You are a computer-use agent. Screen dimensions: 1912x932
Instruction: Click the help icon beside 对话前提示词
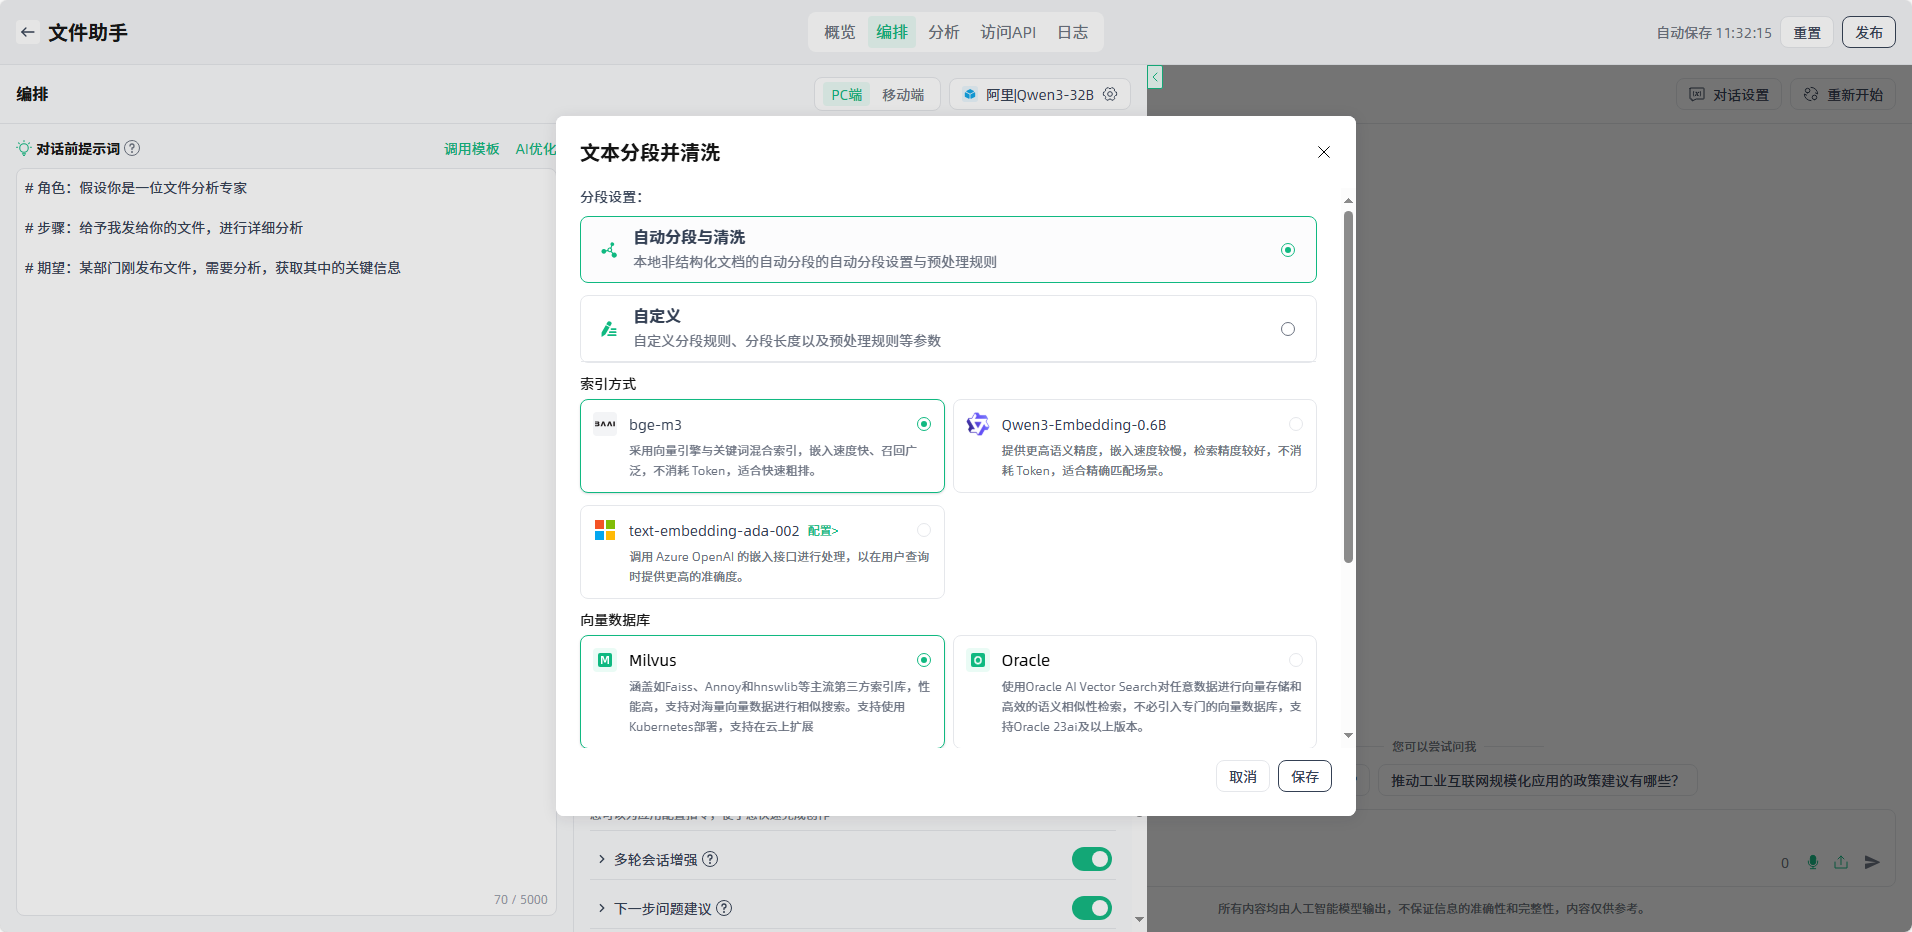point(132,148)
